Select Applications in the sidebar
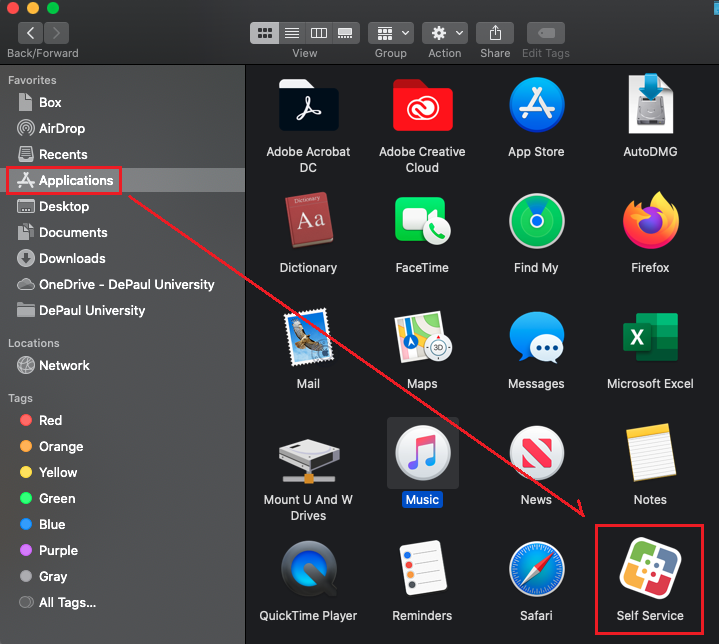719x644 pixels. tap(75, 180)
